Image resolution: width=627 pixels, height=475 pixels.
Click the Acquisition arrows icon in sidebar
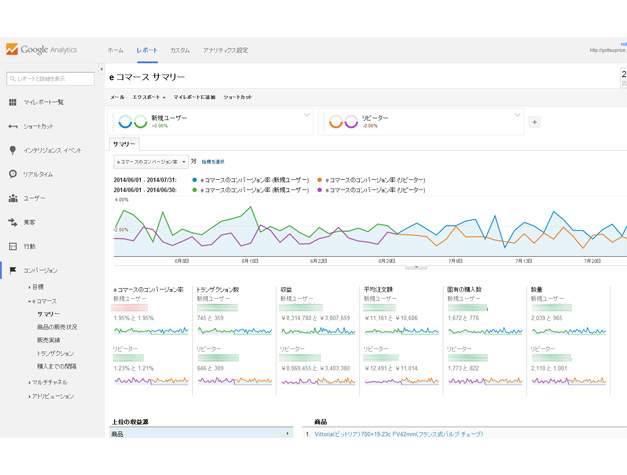coord(13,222)
